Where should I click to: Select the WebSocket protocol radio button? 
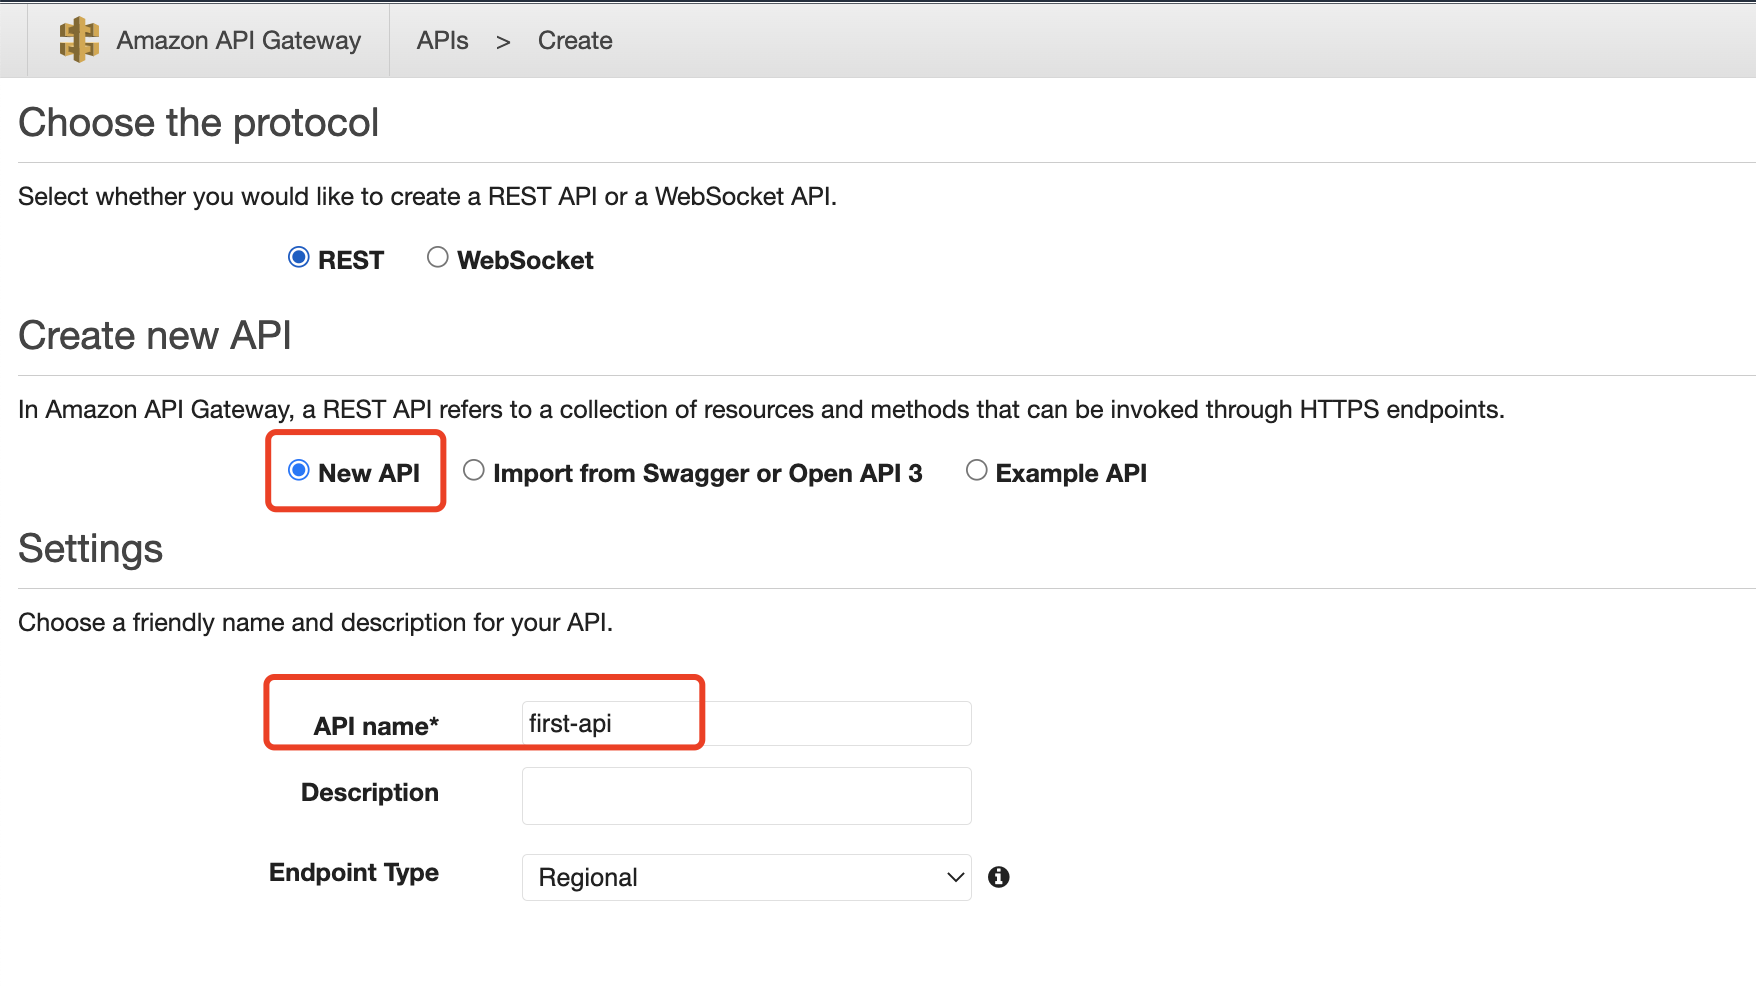(x=437, y=258)
